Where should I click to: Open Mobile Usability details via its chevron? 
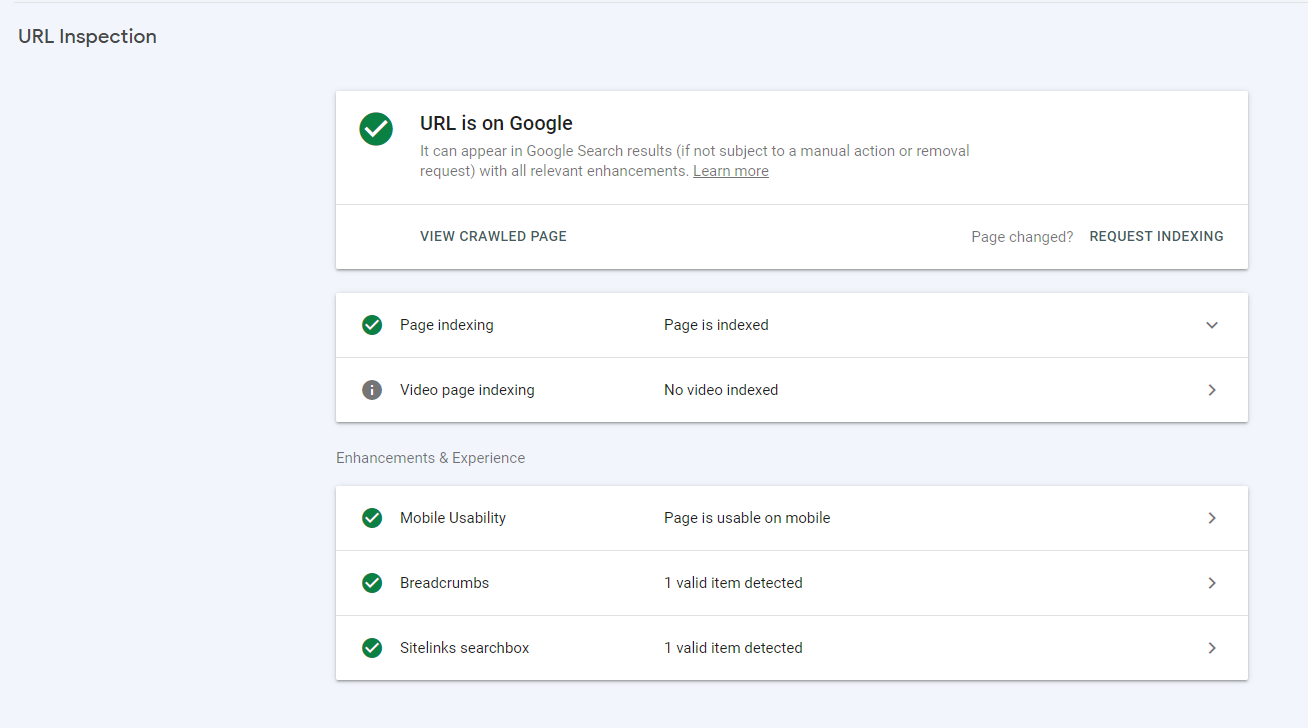tap(1212, 518)
